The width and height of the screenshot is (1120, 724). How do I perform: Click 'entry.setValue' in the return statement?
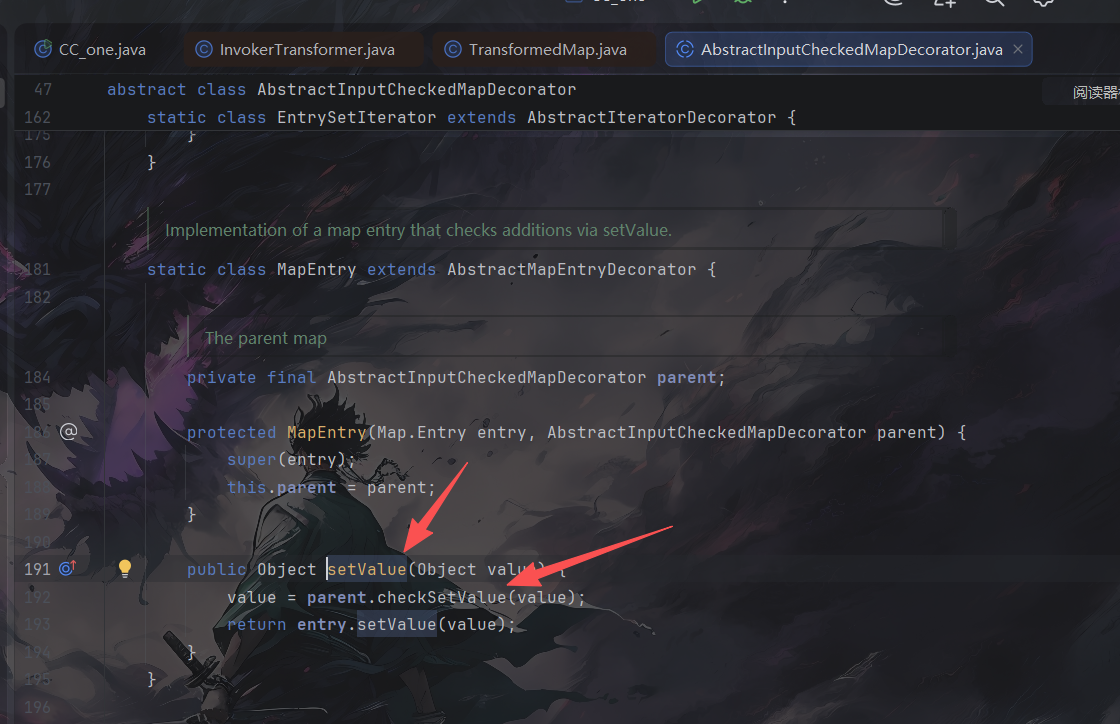click(366, 624)
